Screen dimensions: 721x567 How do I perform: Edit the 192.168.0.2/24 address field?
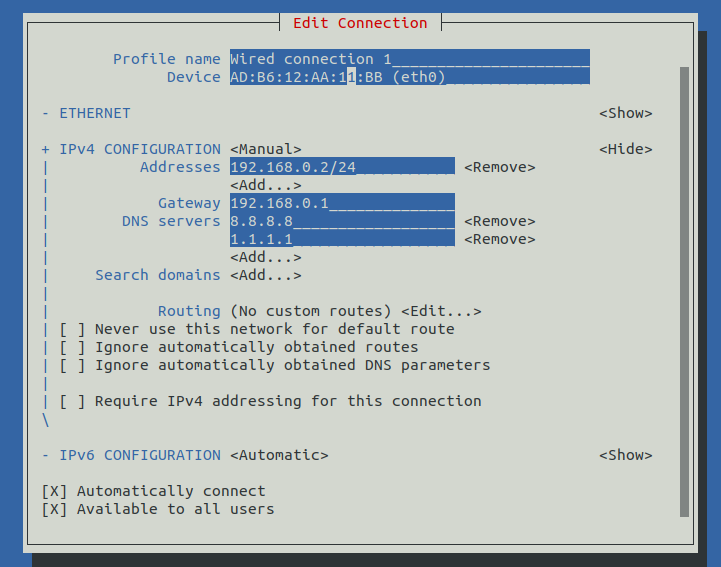(x=343, y=167)
